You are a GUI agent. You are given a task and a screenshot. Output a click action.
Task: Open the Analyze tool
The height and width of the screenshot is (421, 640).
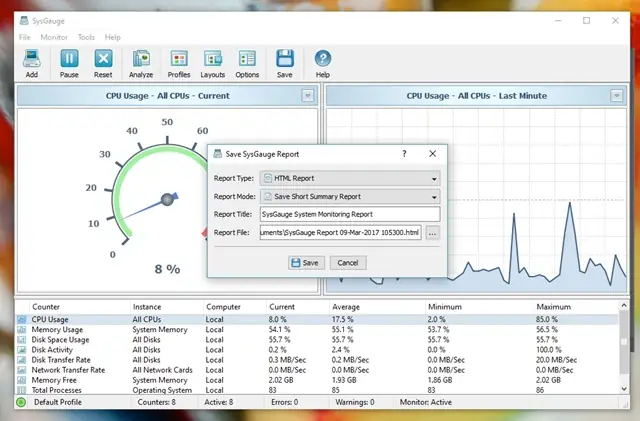coord(141,59)
